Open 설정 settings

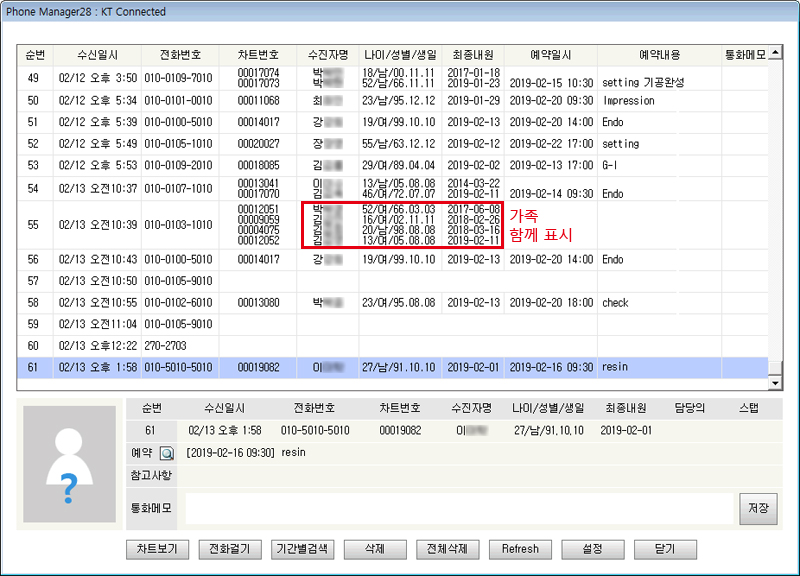coord(594,549)
